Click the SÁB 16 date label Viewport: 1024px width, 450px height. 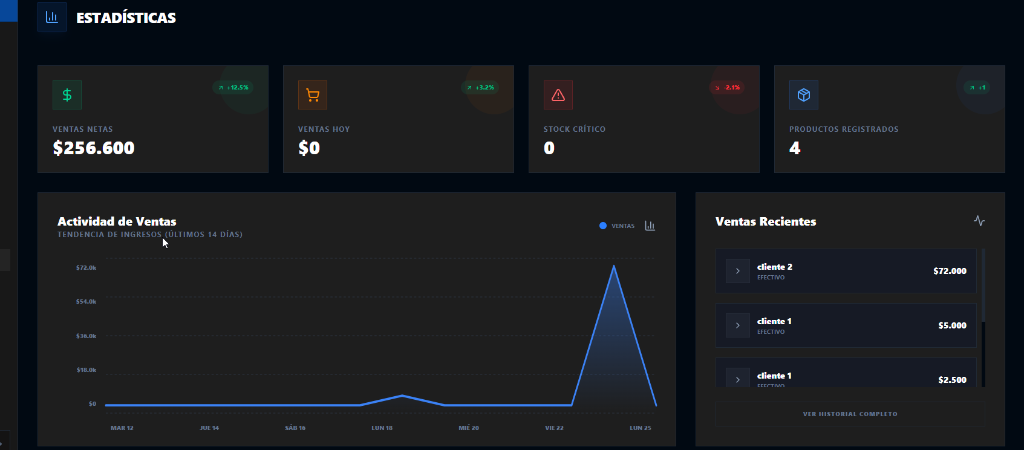(295, 428)
